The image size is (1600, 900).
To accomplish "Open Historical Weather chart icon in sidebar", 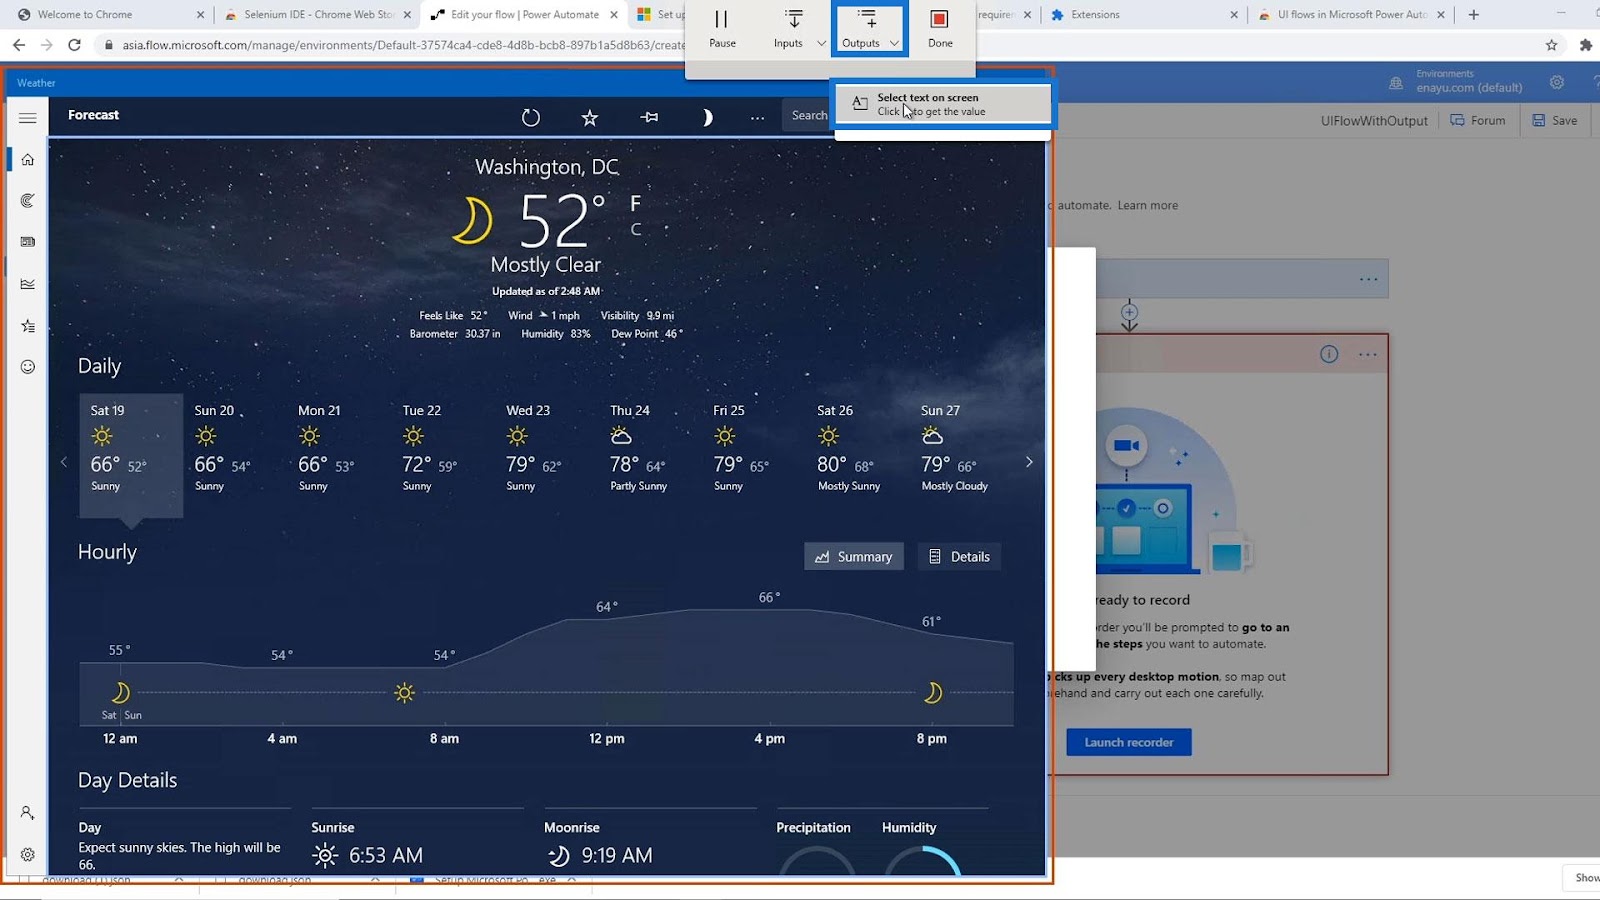I will click(28, 284).
